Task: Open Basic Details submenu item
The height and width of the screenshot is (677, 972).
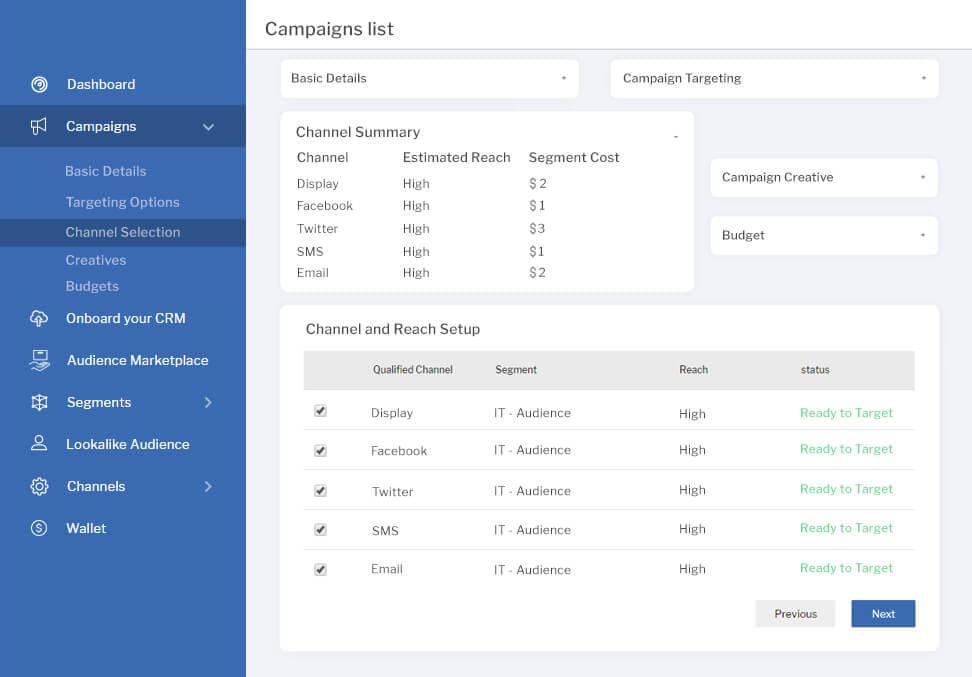Action: pyautogui.click(x=105, y=171)
